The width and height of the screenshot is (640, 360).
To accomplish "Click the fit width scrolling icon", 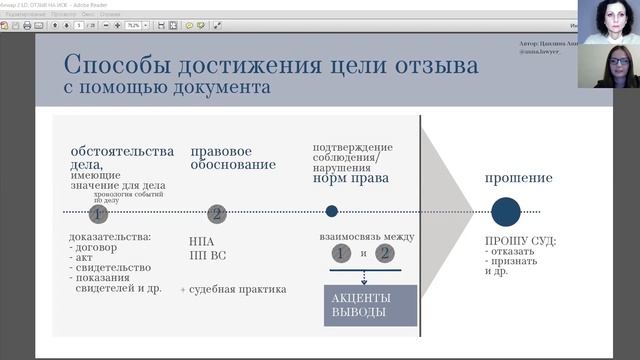I will click(x=161, y=26).
